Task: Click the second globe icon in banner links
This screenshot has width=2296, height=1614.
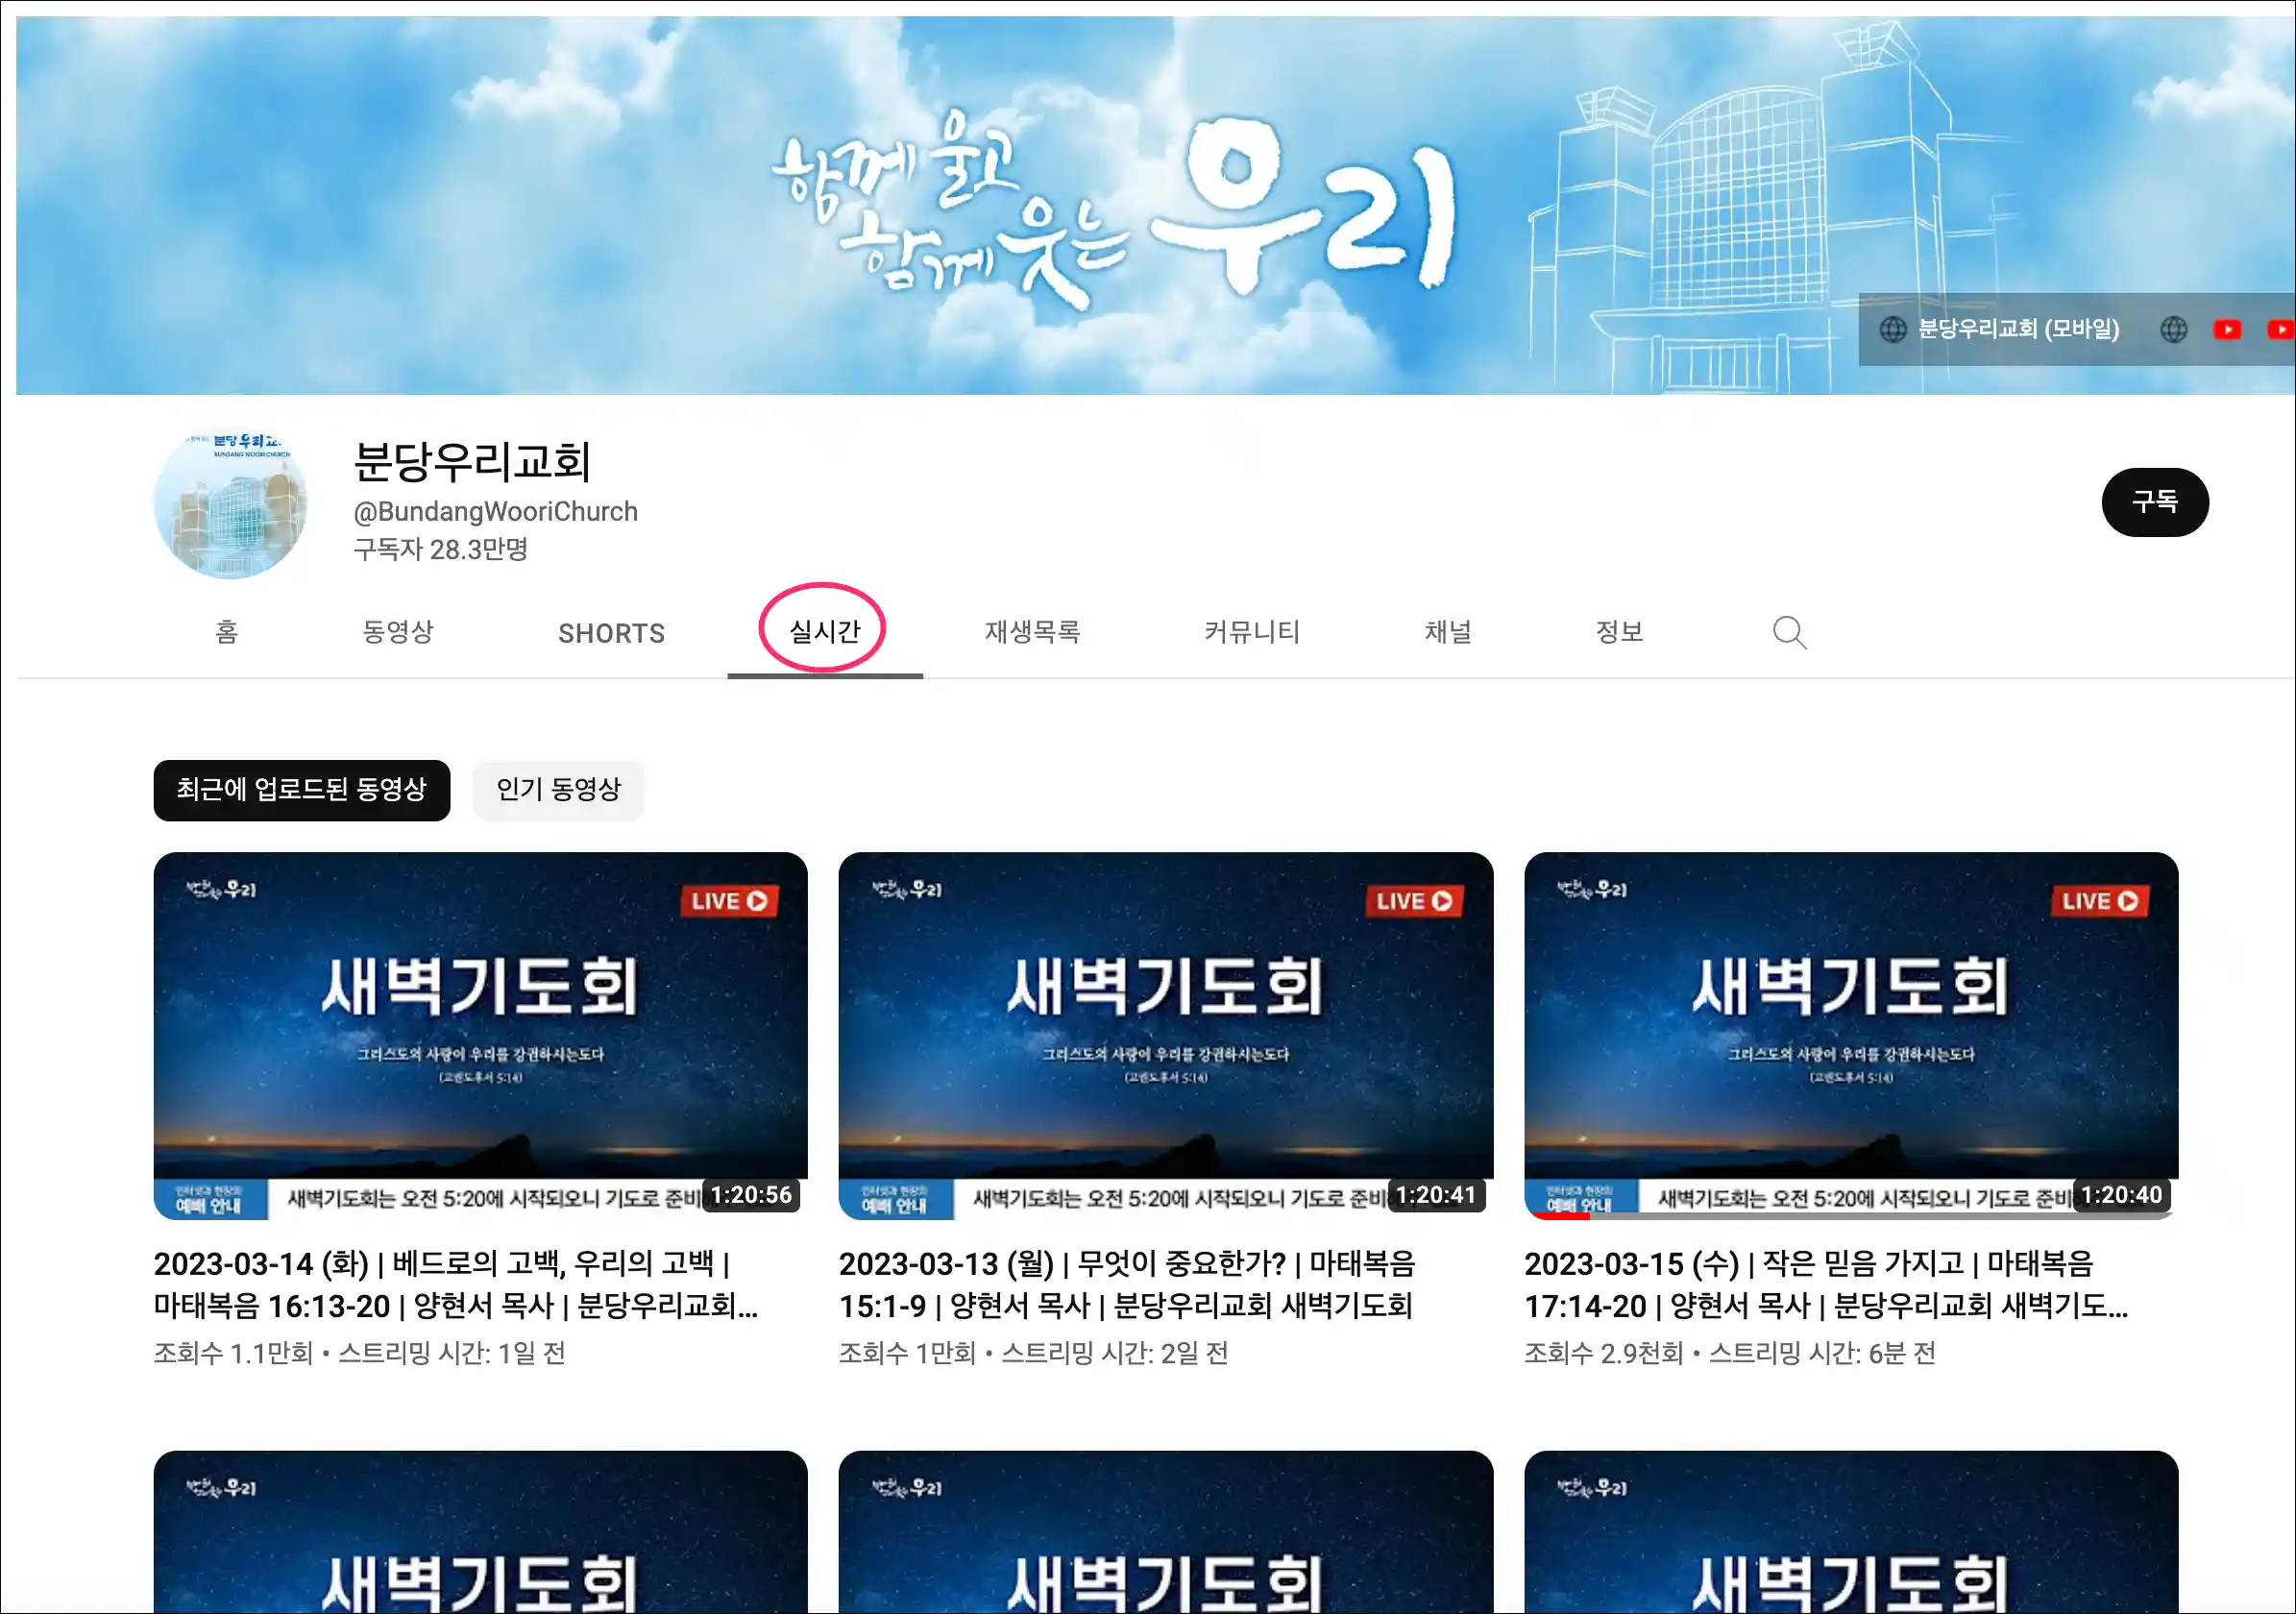Action: click(x=2174, y=329)
